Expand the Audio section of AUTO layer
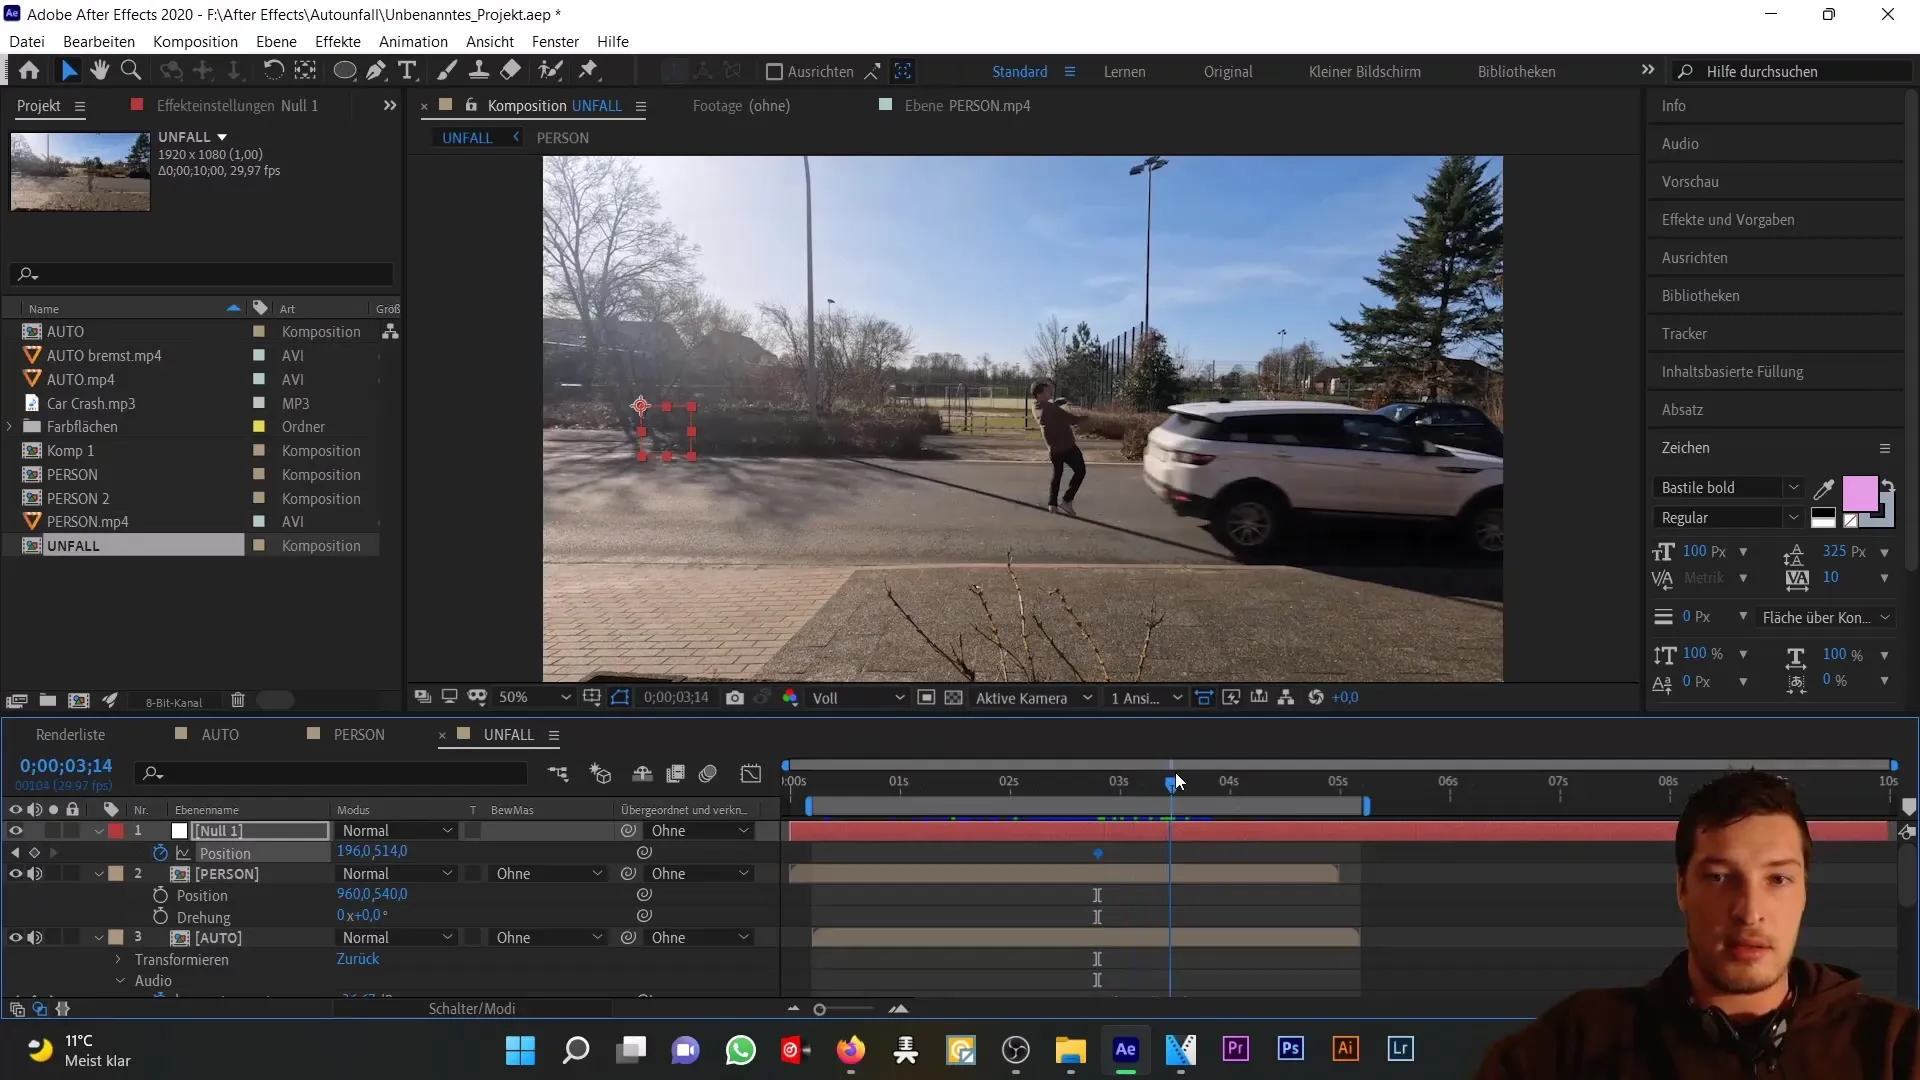The image size is (1920, 1080). pyautogui.click(x=117, y=980)
